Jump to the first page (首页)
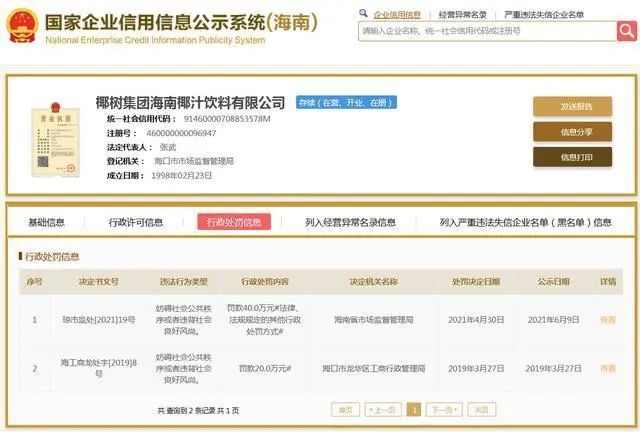This screenshot has height=432, width=640. [345, 410]
